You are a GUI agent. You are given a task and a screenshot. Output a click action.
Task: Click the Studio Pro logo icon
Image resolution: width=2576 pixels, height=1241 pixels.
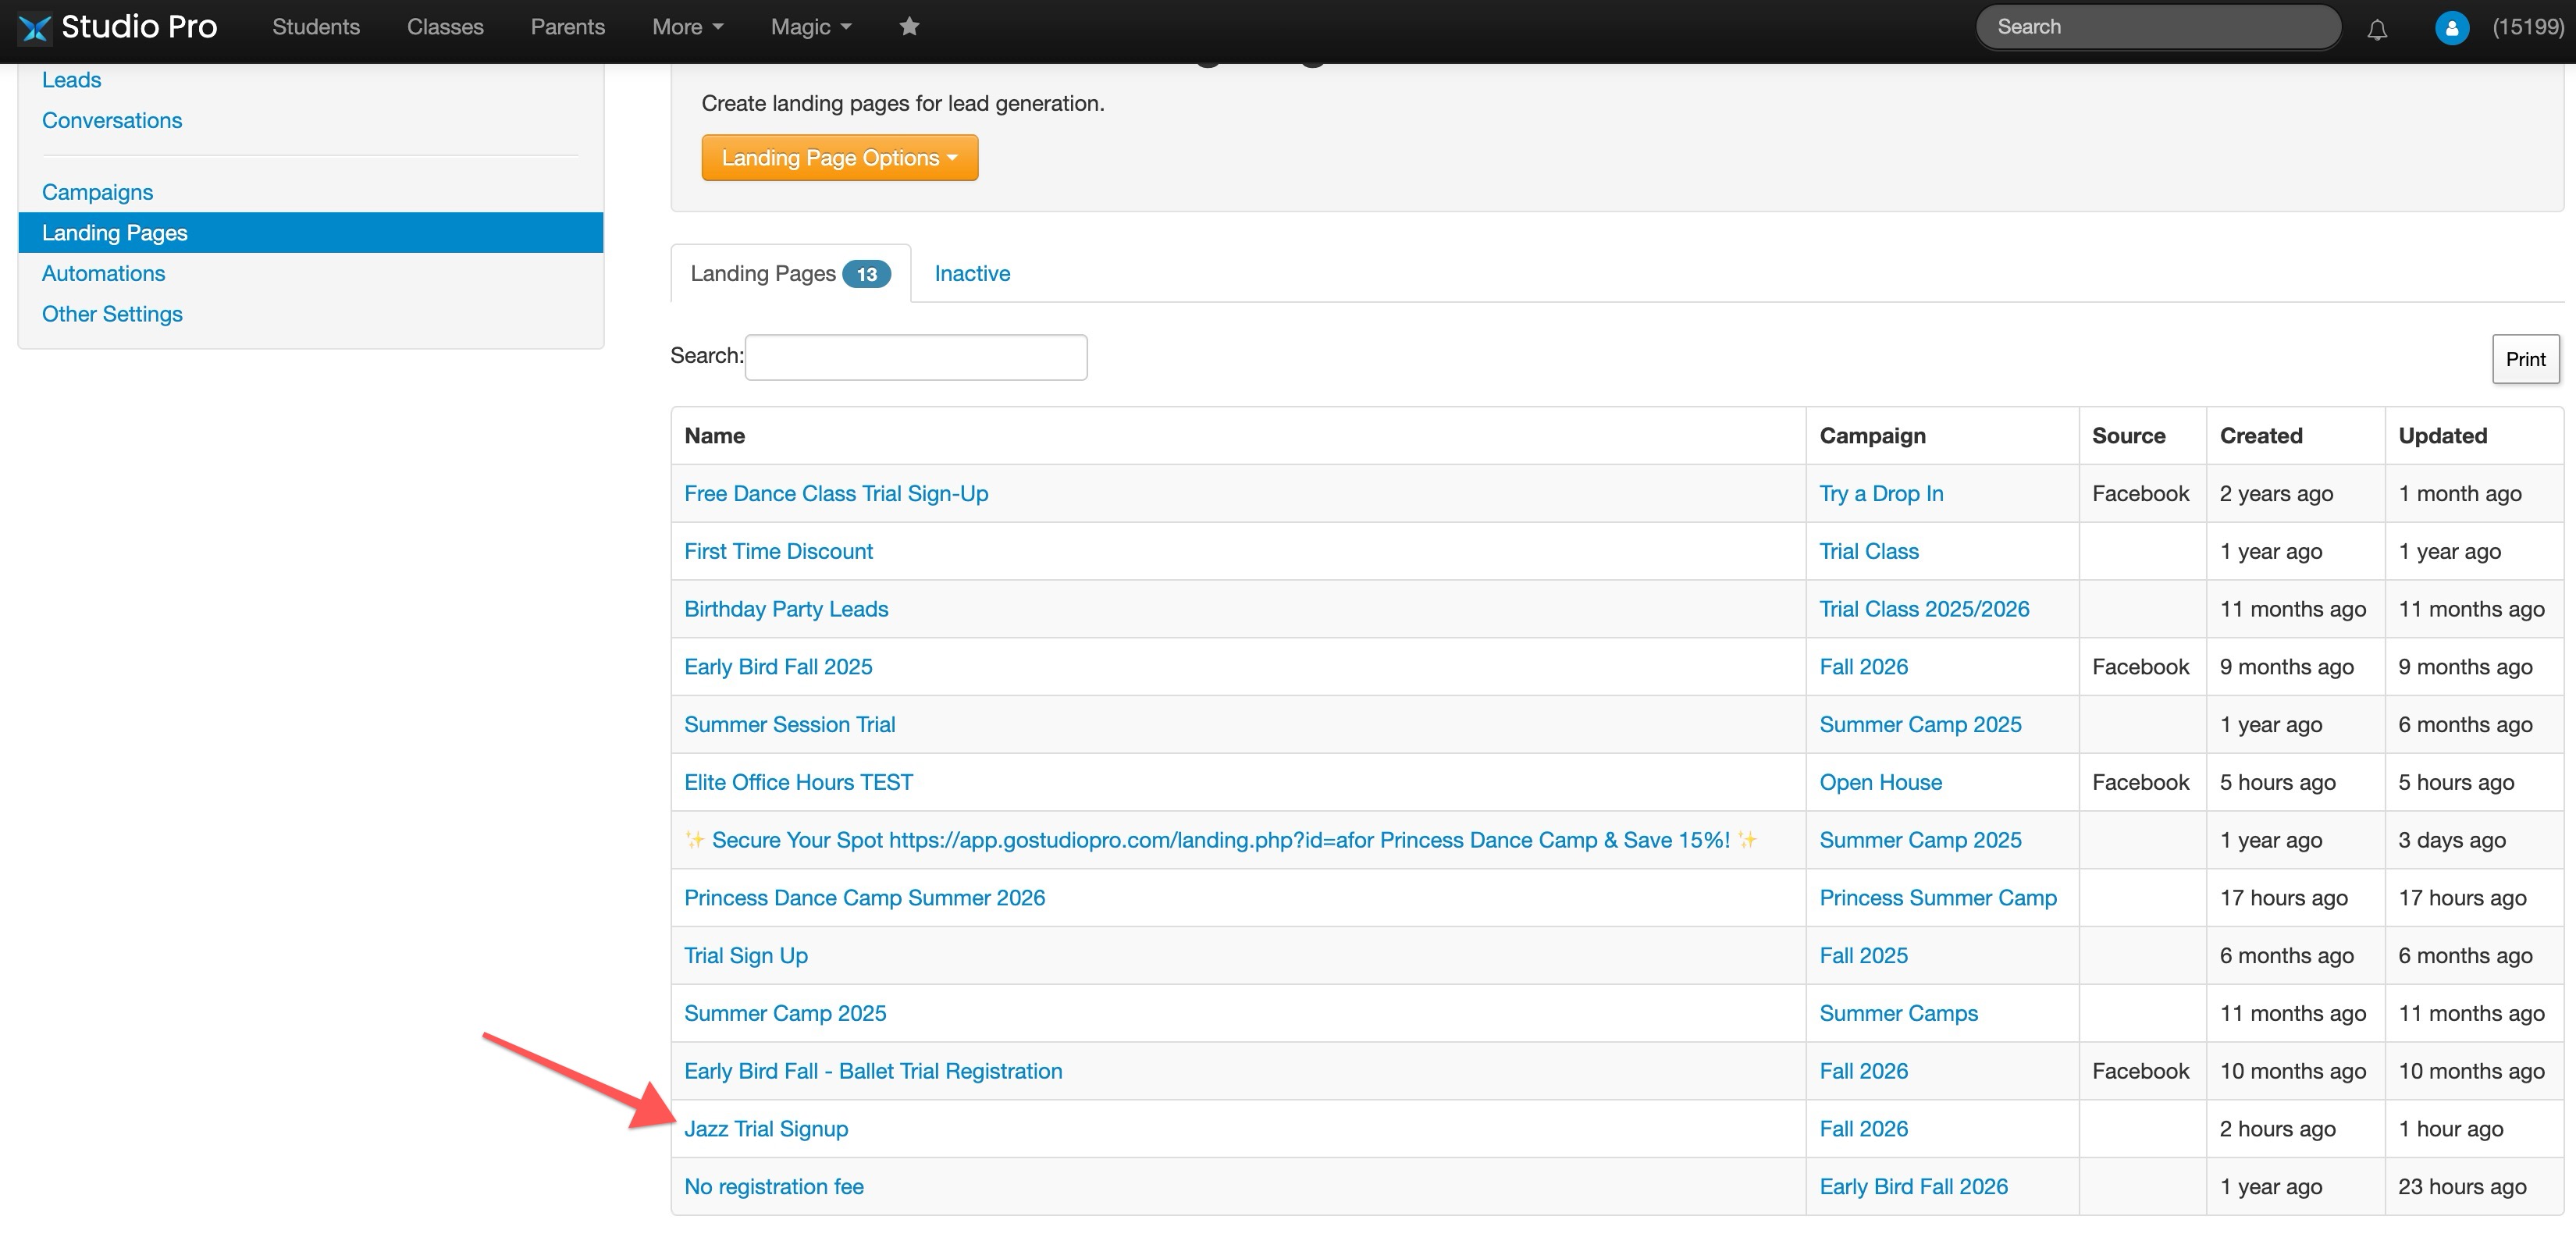tap(35, 28)
